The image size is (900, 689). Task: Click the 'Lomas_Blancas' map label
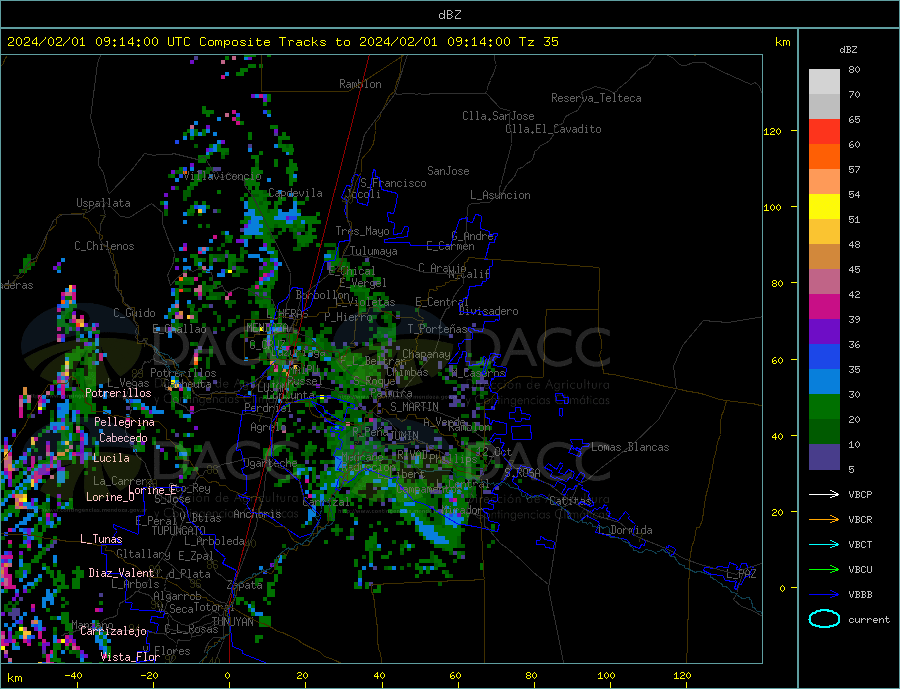(x=630, y=447)
